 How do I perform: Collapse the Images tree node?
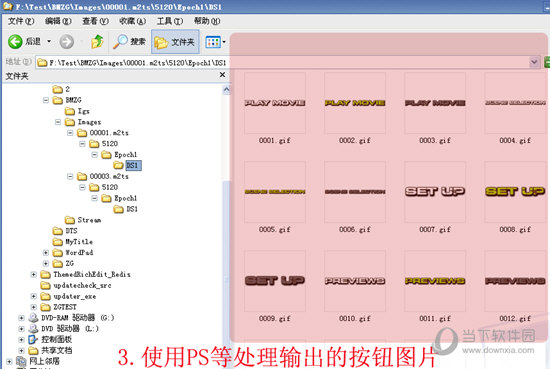coord(58,122)
